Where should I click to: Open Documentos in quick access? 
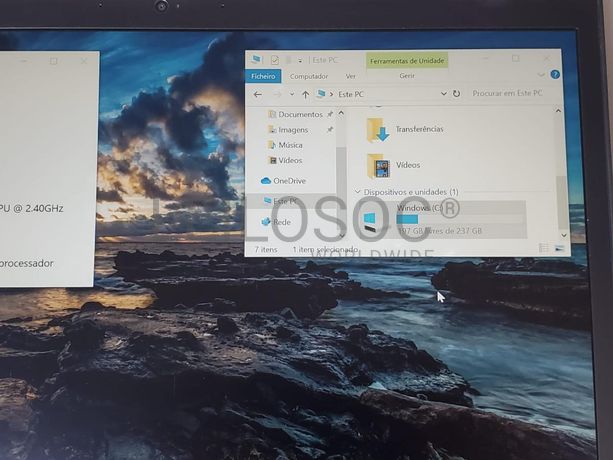pyautogui.click(x=299, y=115)
